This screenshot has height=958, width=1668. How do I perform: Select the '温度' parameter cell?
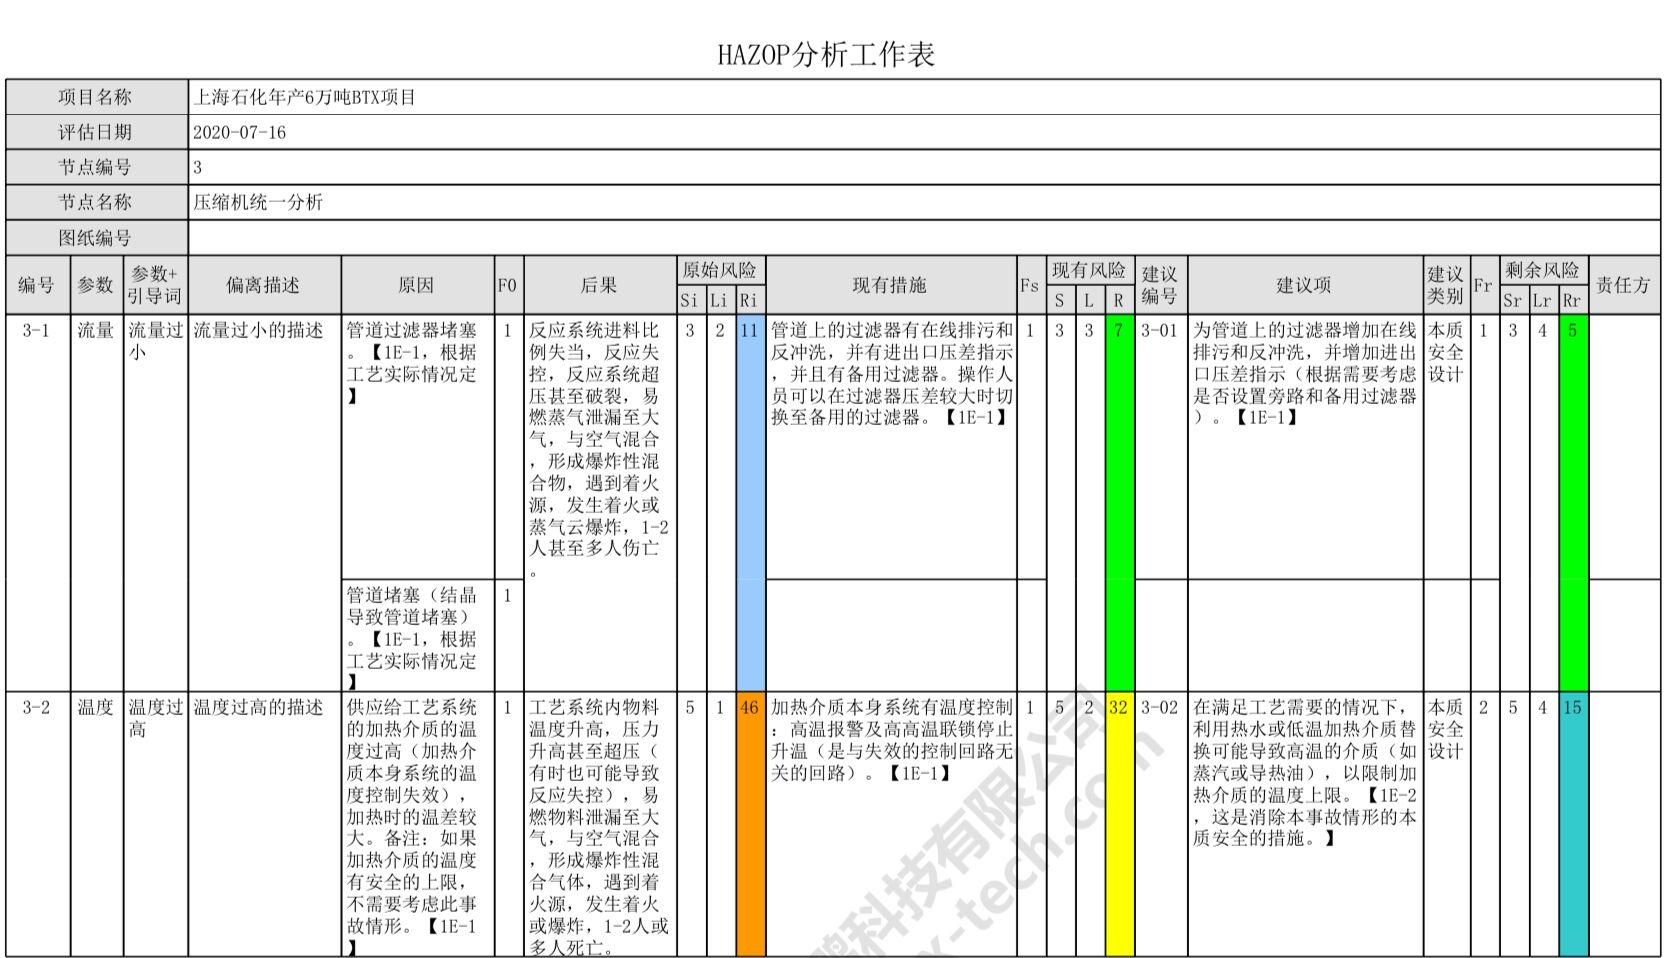[97, 824]
